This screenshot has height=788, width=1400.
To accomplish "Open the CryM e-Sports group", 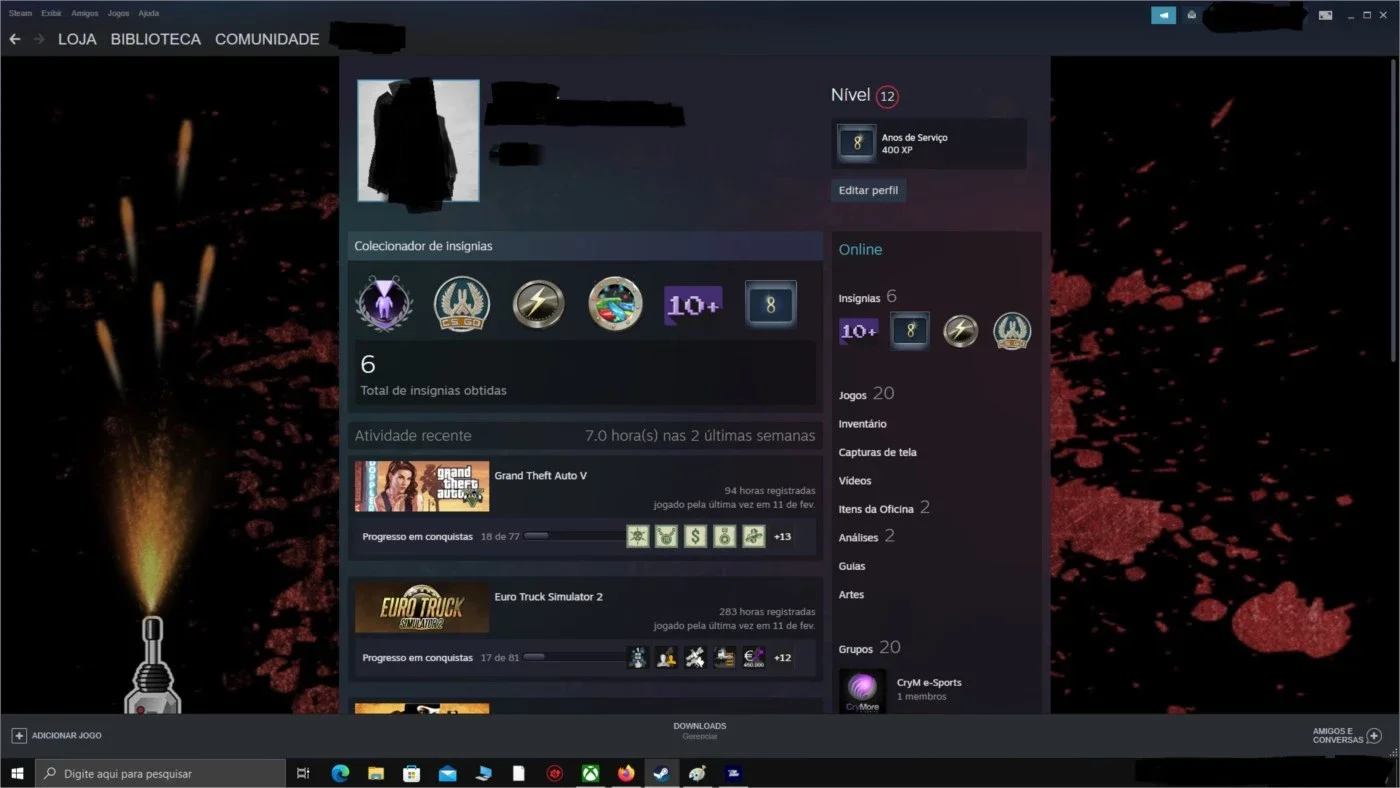I will pyautogui.click(x=929, y=682).
